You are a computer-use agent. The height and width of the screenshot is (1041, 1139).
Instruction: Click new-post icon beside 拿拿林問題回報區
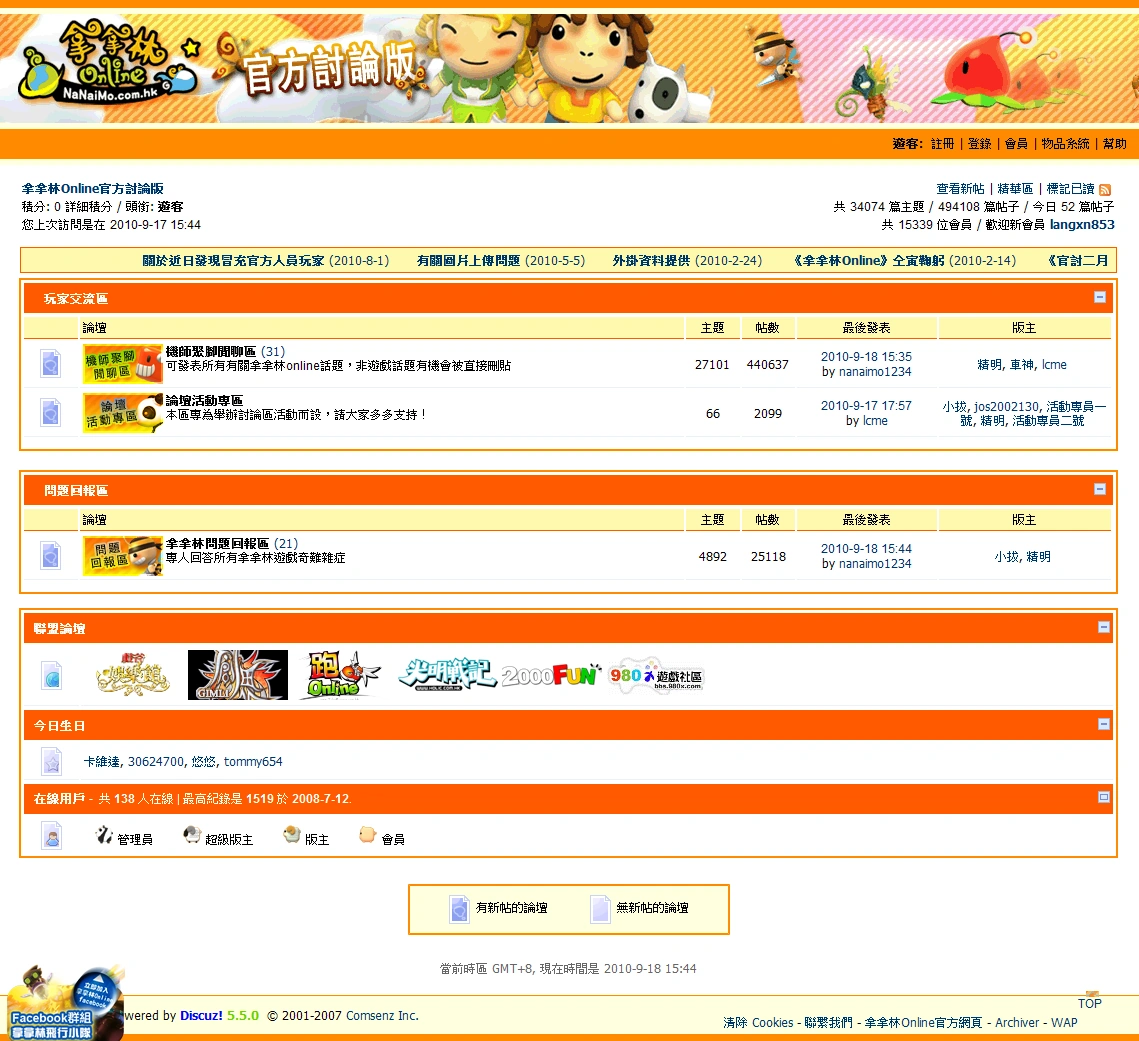tap(50, 556)
